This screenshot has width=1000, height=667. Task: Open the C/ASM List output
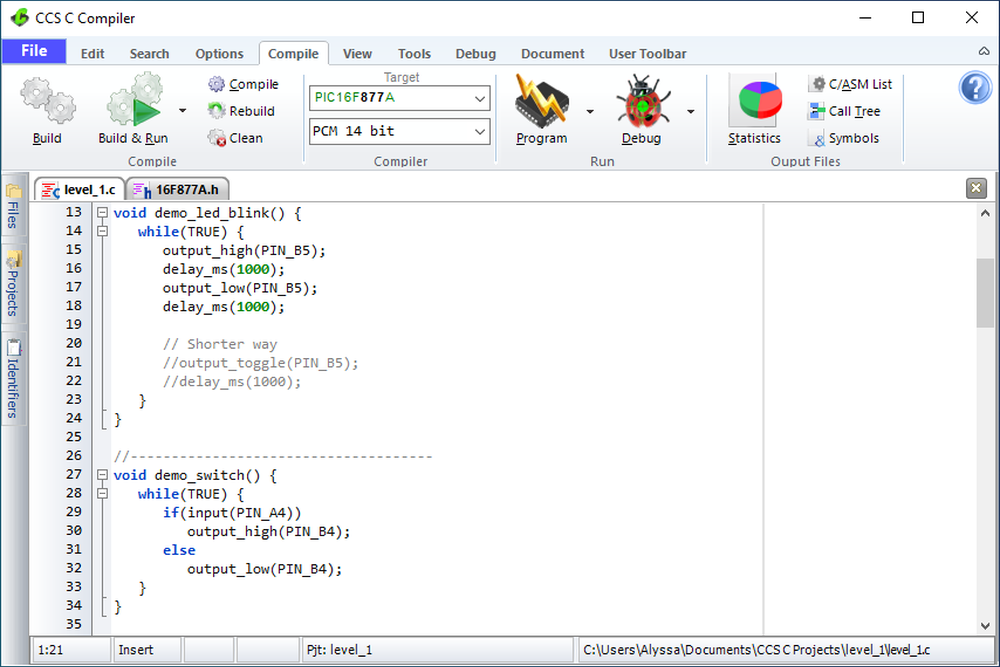pyautogui.click(x=851, y=84)
